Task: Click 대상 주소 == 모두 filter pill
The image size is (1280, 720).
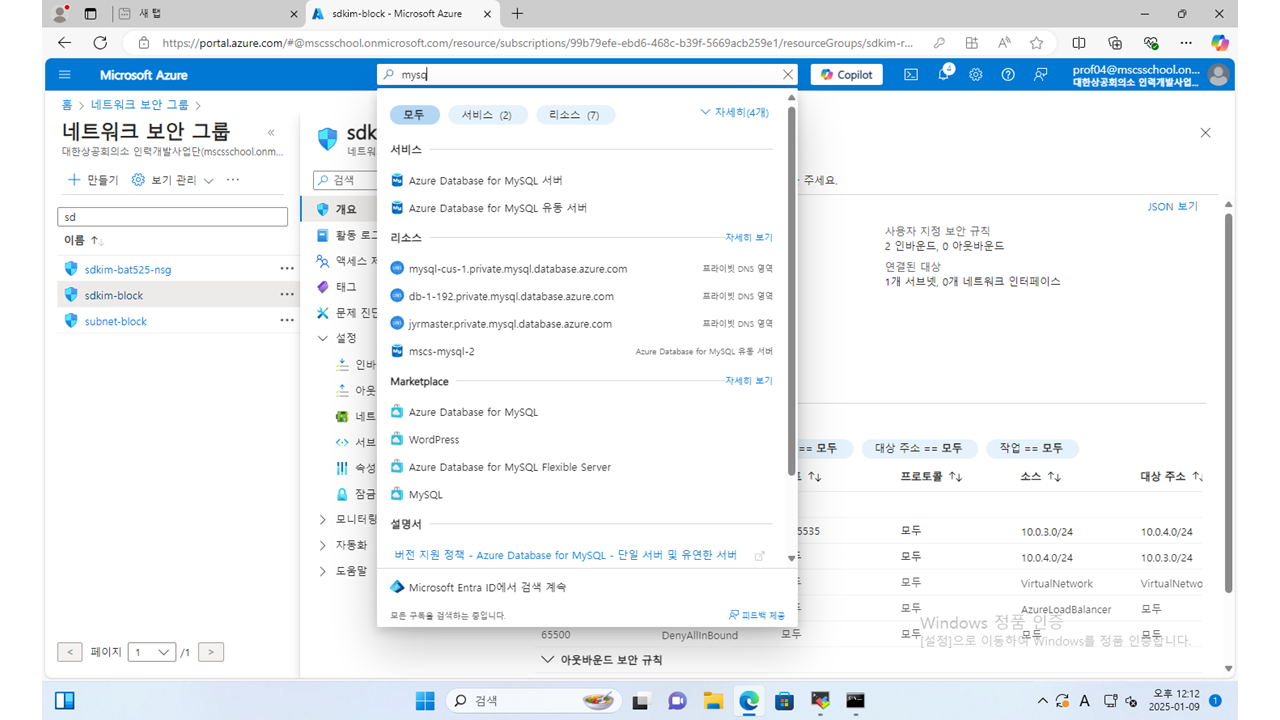Action: coord(918,449)
